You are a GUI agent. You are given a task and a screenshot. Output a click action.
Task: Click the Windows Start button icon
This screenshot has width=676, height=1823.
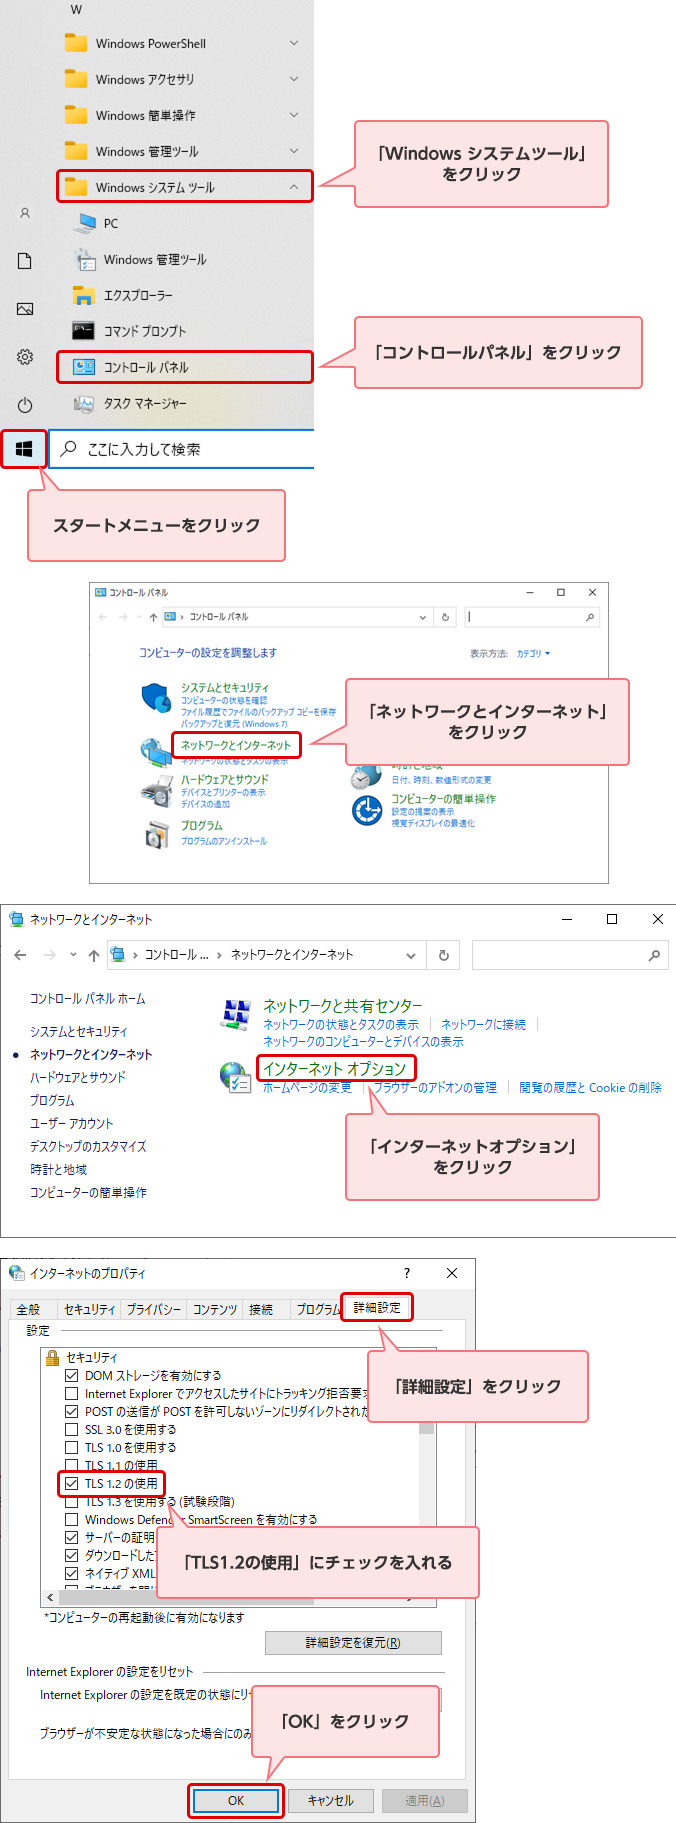pyautogui.click(x=24, y=449)
